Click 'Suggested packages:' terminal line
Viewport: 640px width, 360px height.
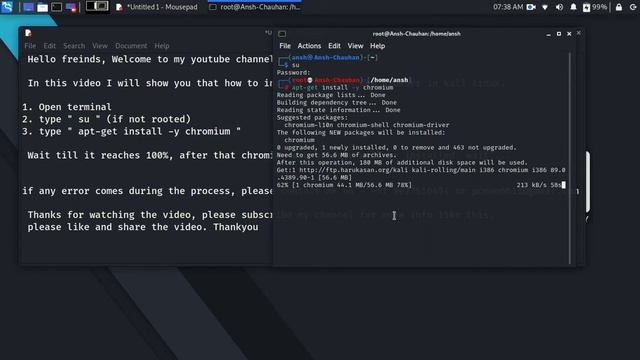[x=313, y=118]
